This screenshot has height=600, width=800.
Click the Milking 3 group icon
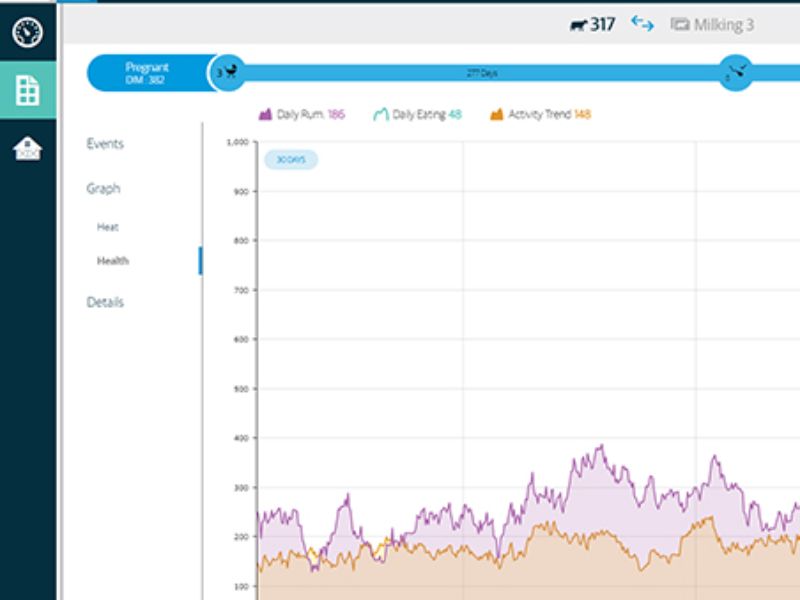tap(680, 25)
